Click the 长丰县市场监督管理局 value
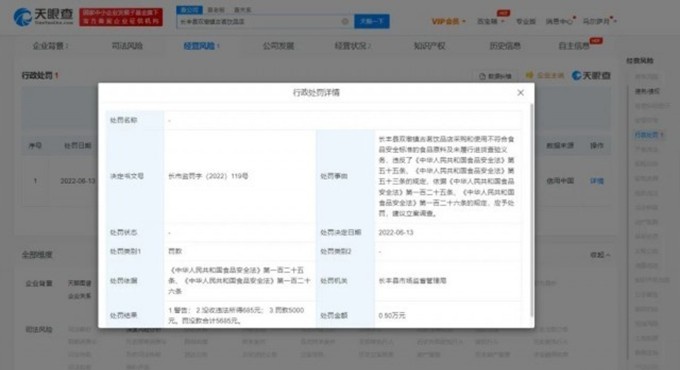680x370 pixels. [x=412, y=281]
